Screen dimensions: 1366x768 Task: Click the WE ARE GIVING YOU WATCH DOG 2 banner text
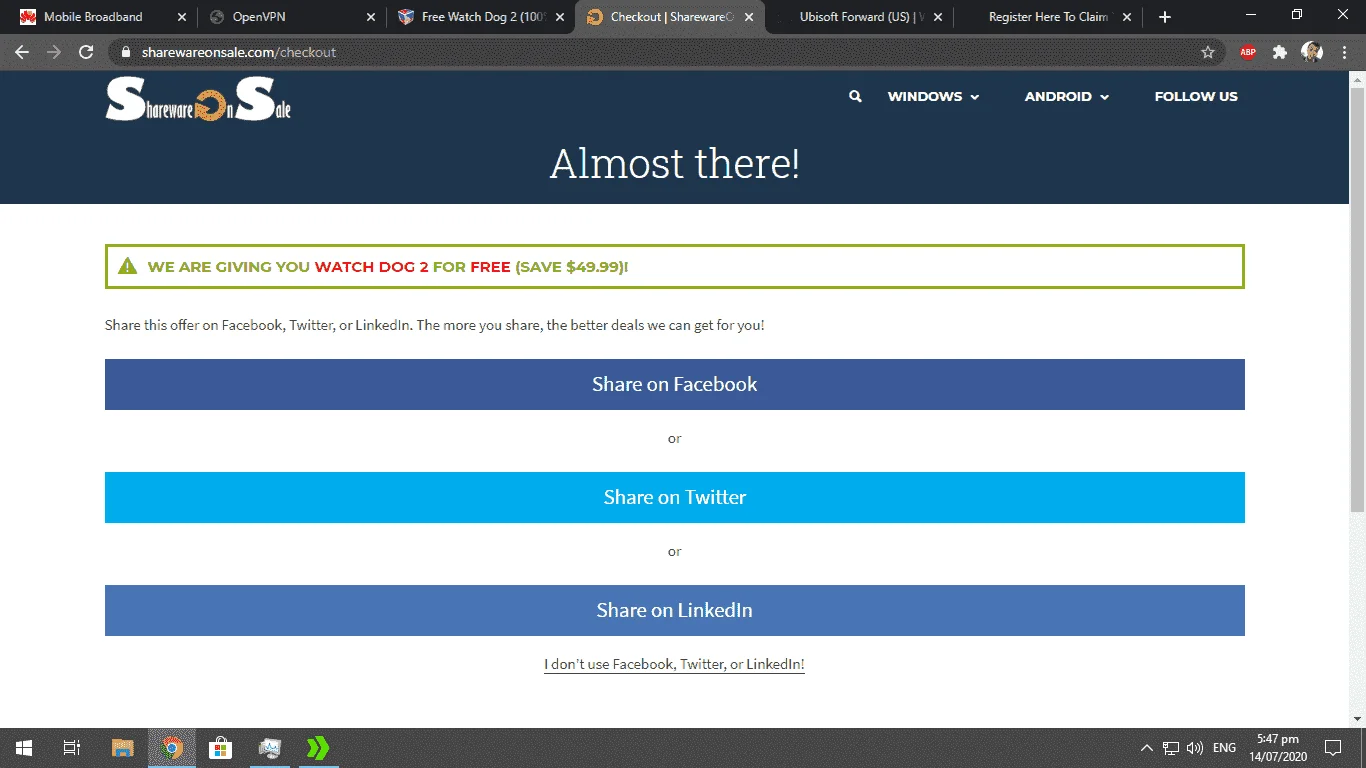pyautogui.click(x=388, y=267)
